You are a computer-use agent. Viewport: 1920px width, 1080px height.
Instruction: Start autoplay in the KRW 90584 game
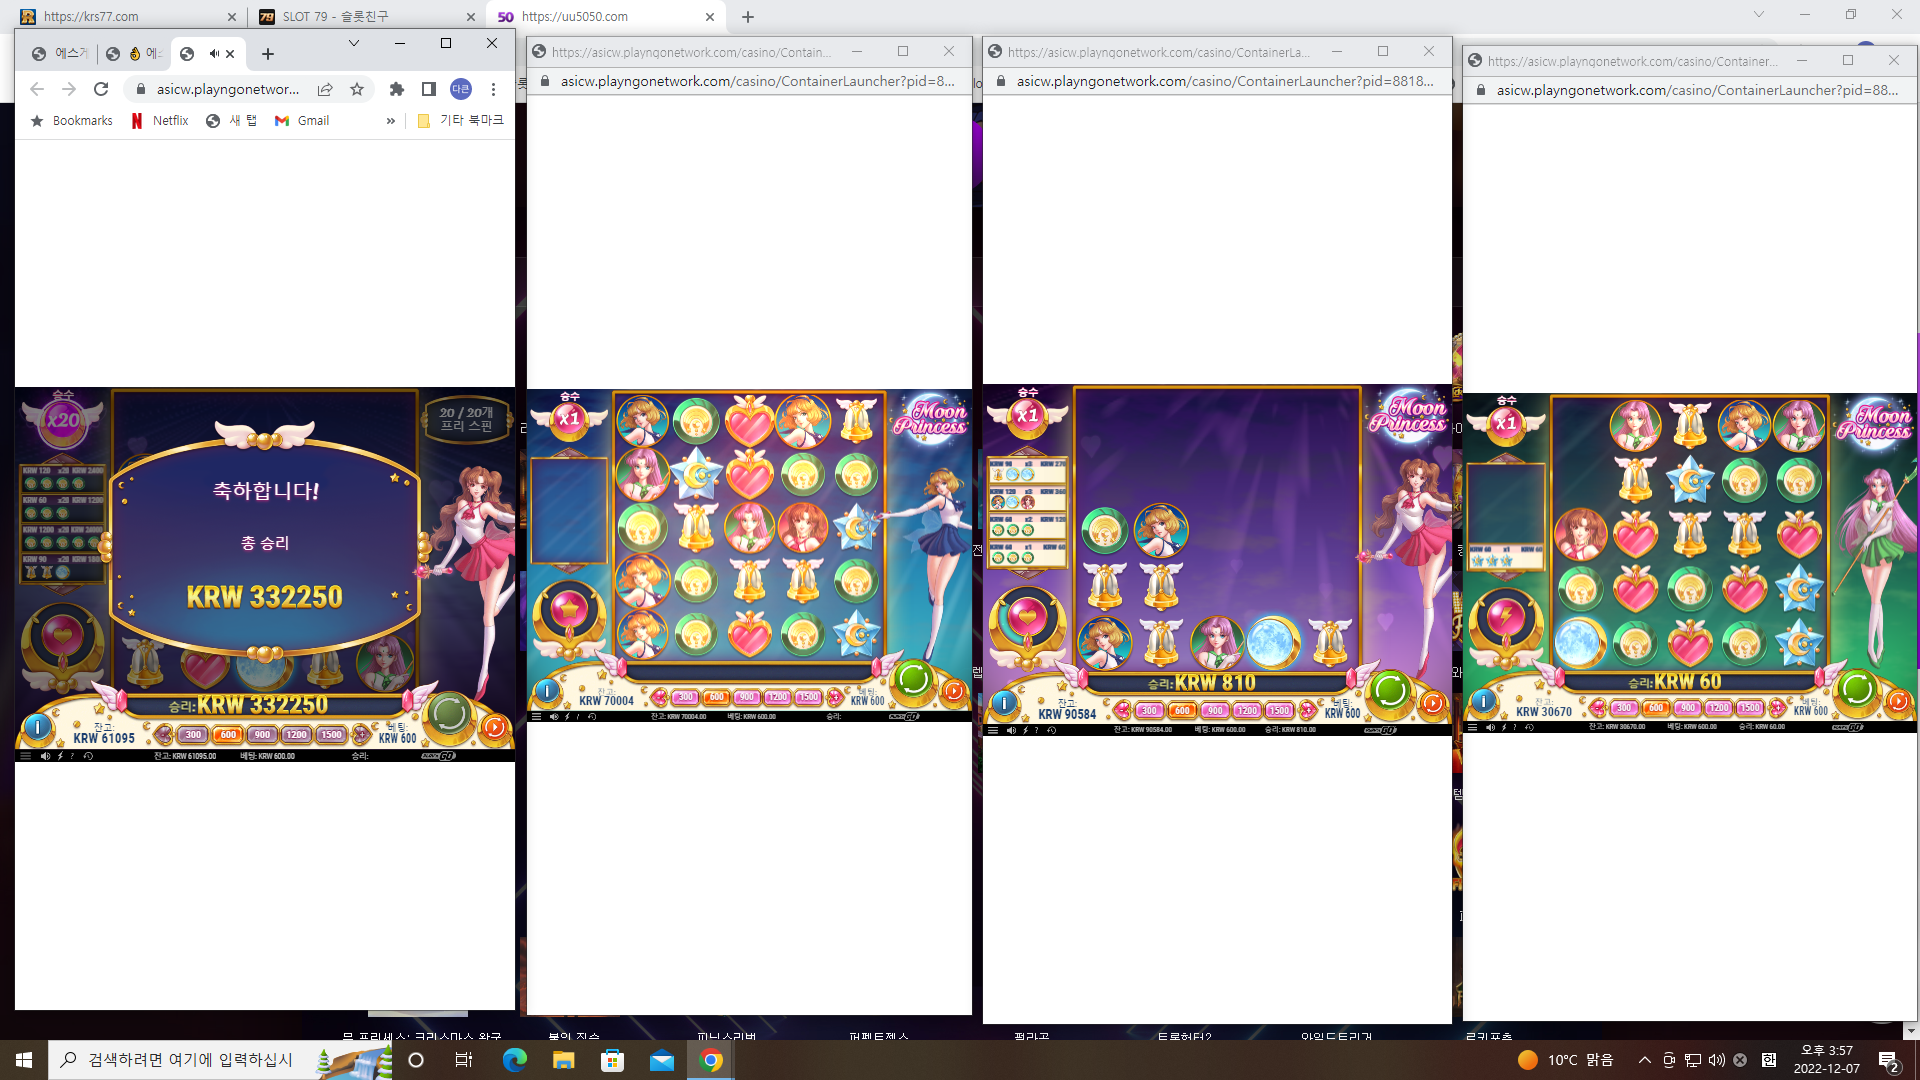1433,703
